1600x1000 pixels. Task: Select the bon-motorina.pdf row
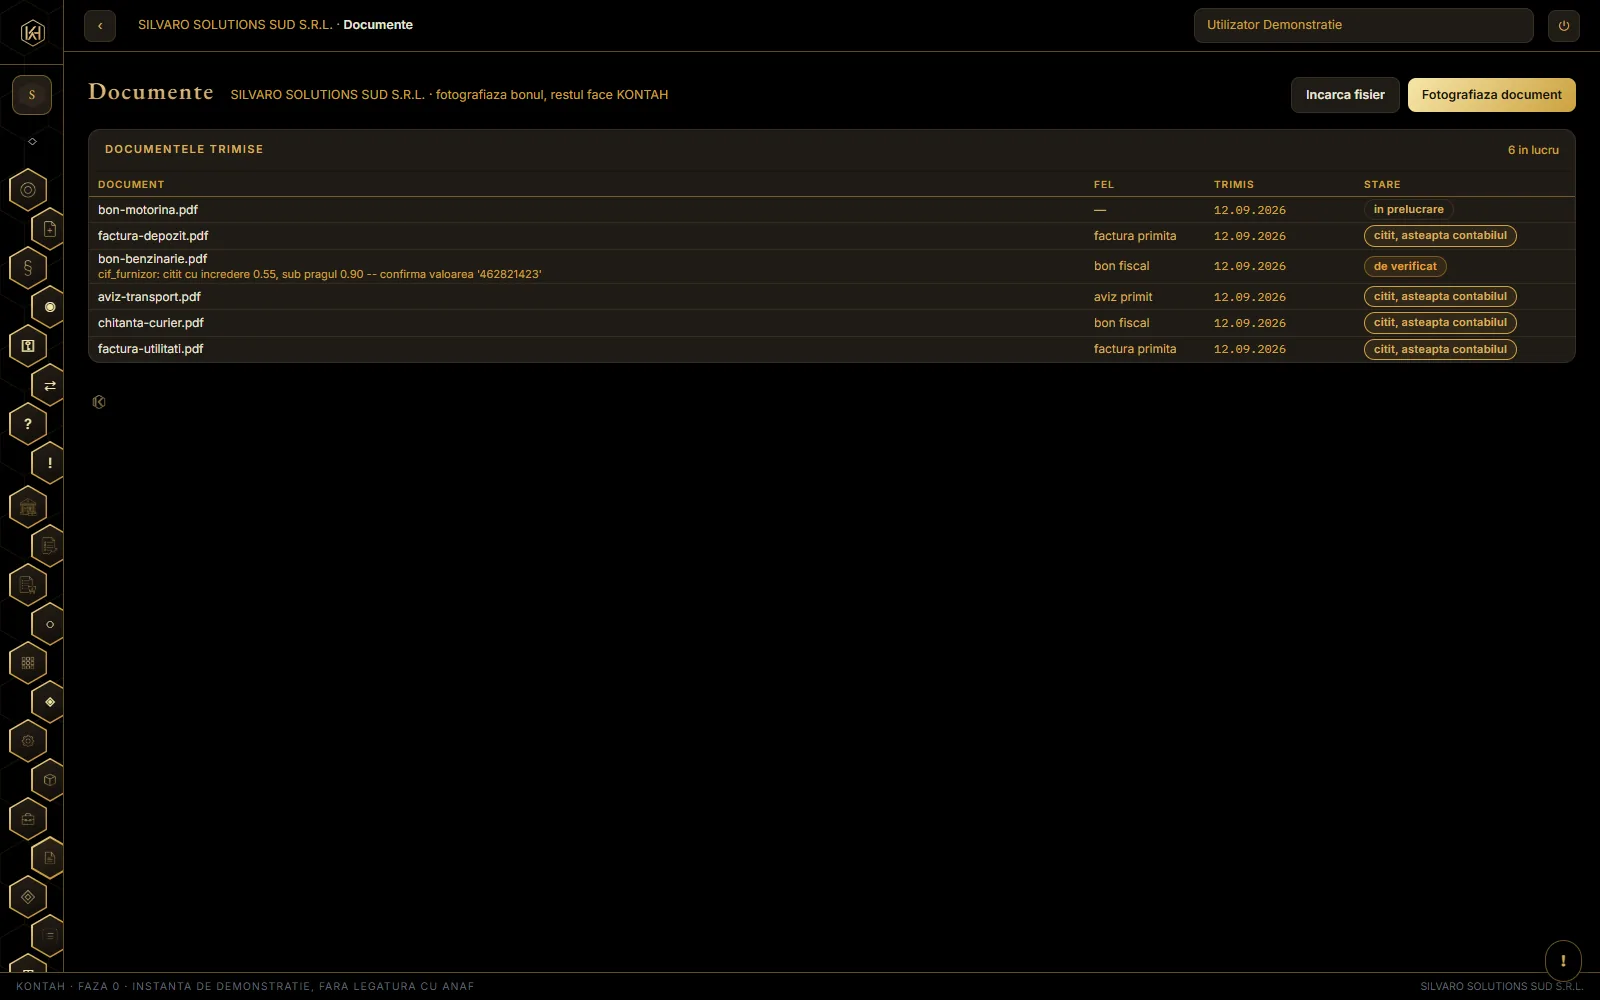(831, 210)
